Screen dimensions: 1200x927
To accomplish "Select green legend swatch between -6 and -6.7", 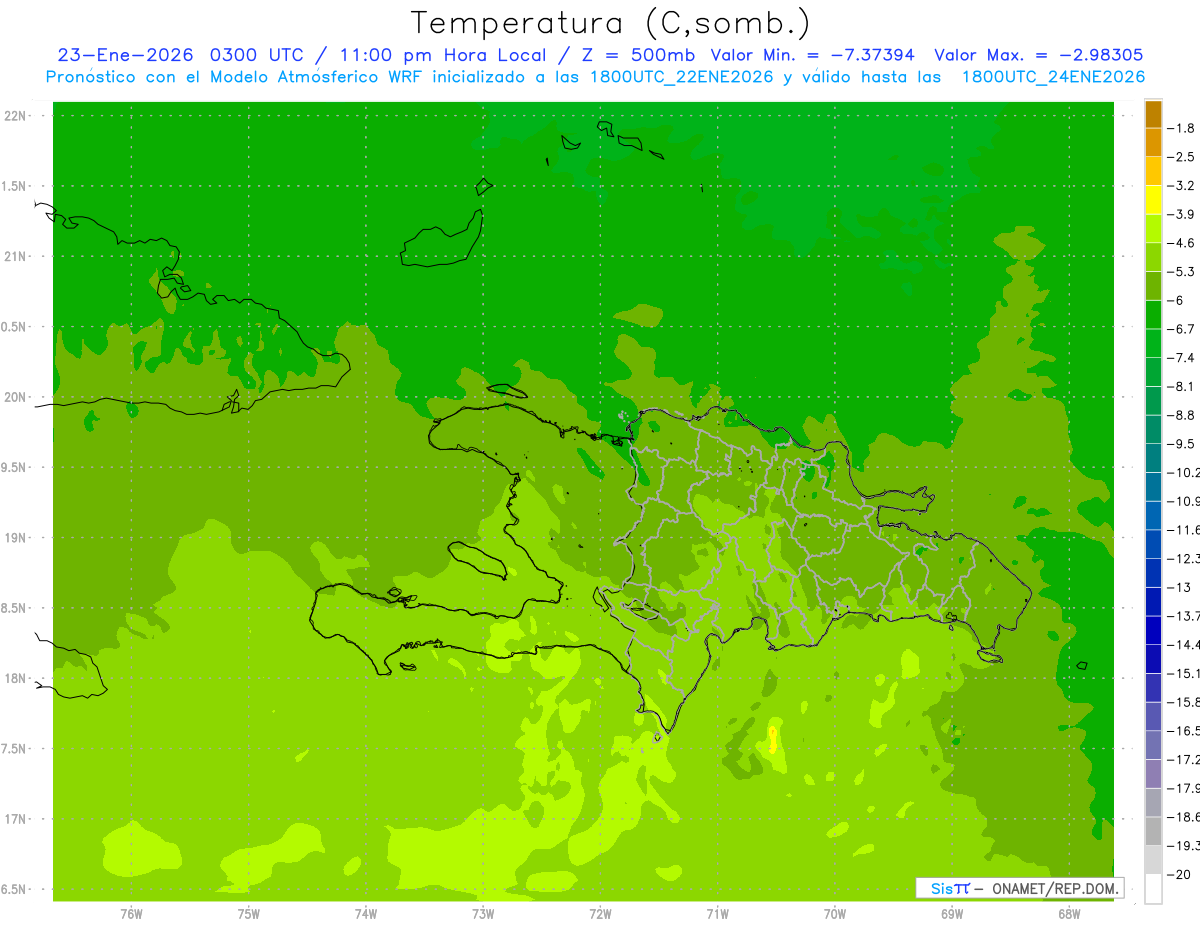I will (x=1153, y=315).
